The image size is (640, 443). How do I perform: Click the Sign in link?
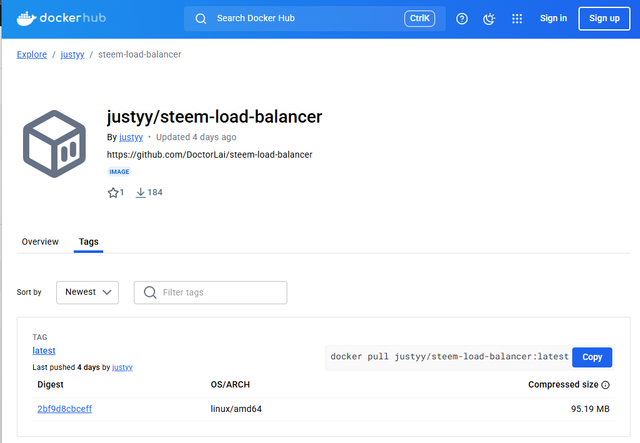pyautogui.click(x=553, y=18)
